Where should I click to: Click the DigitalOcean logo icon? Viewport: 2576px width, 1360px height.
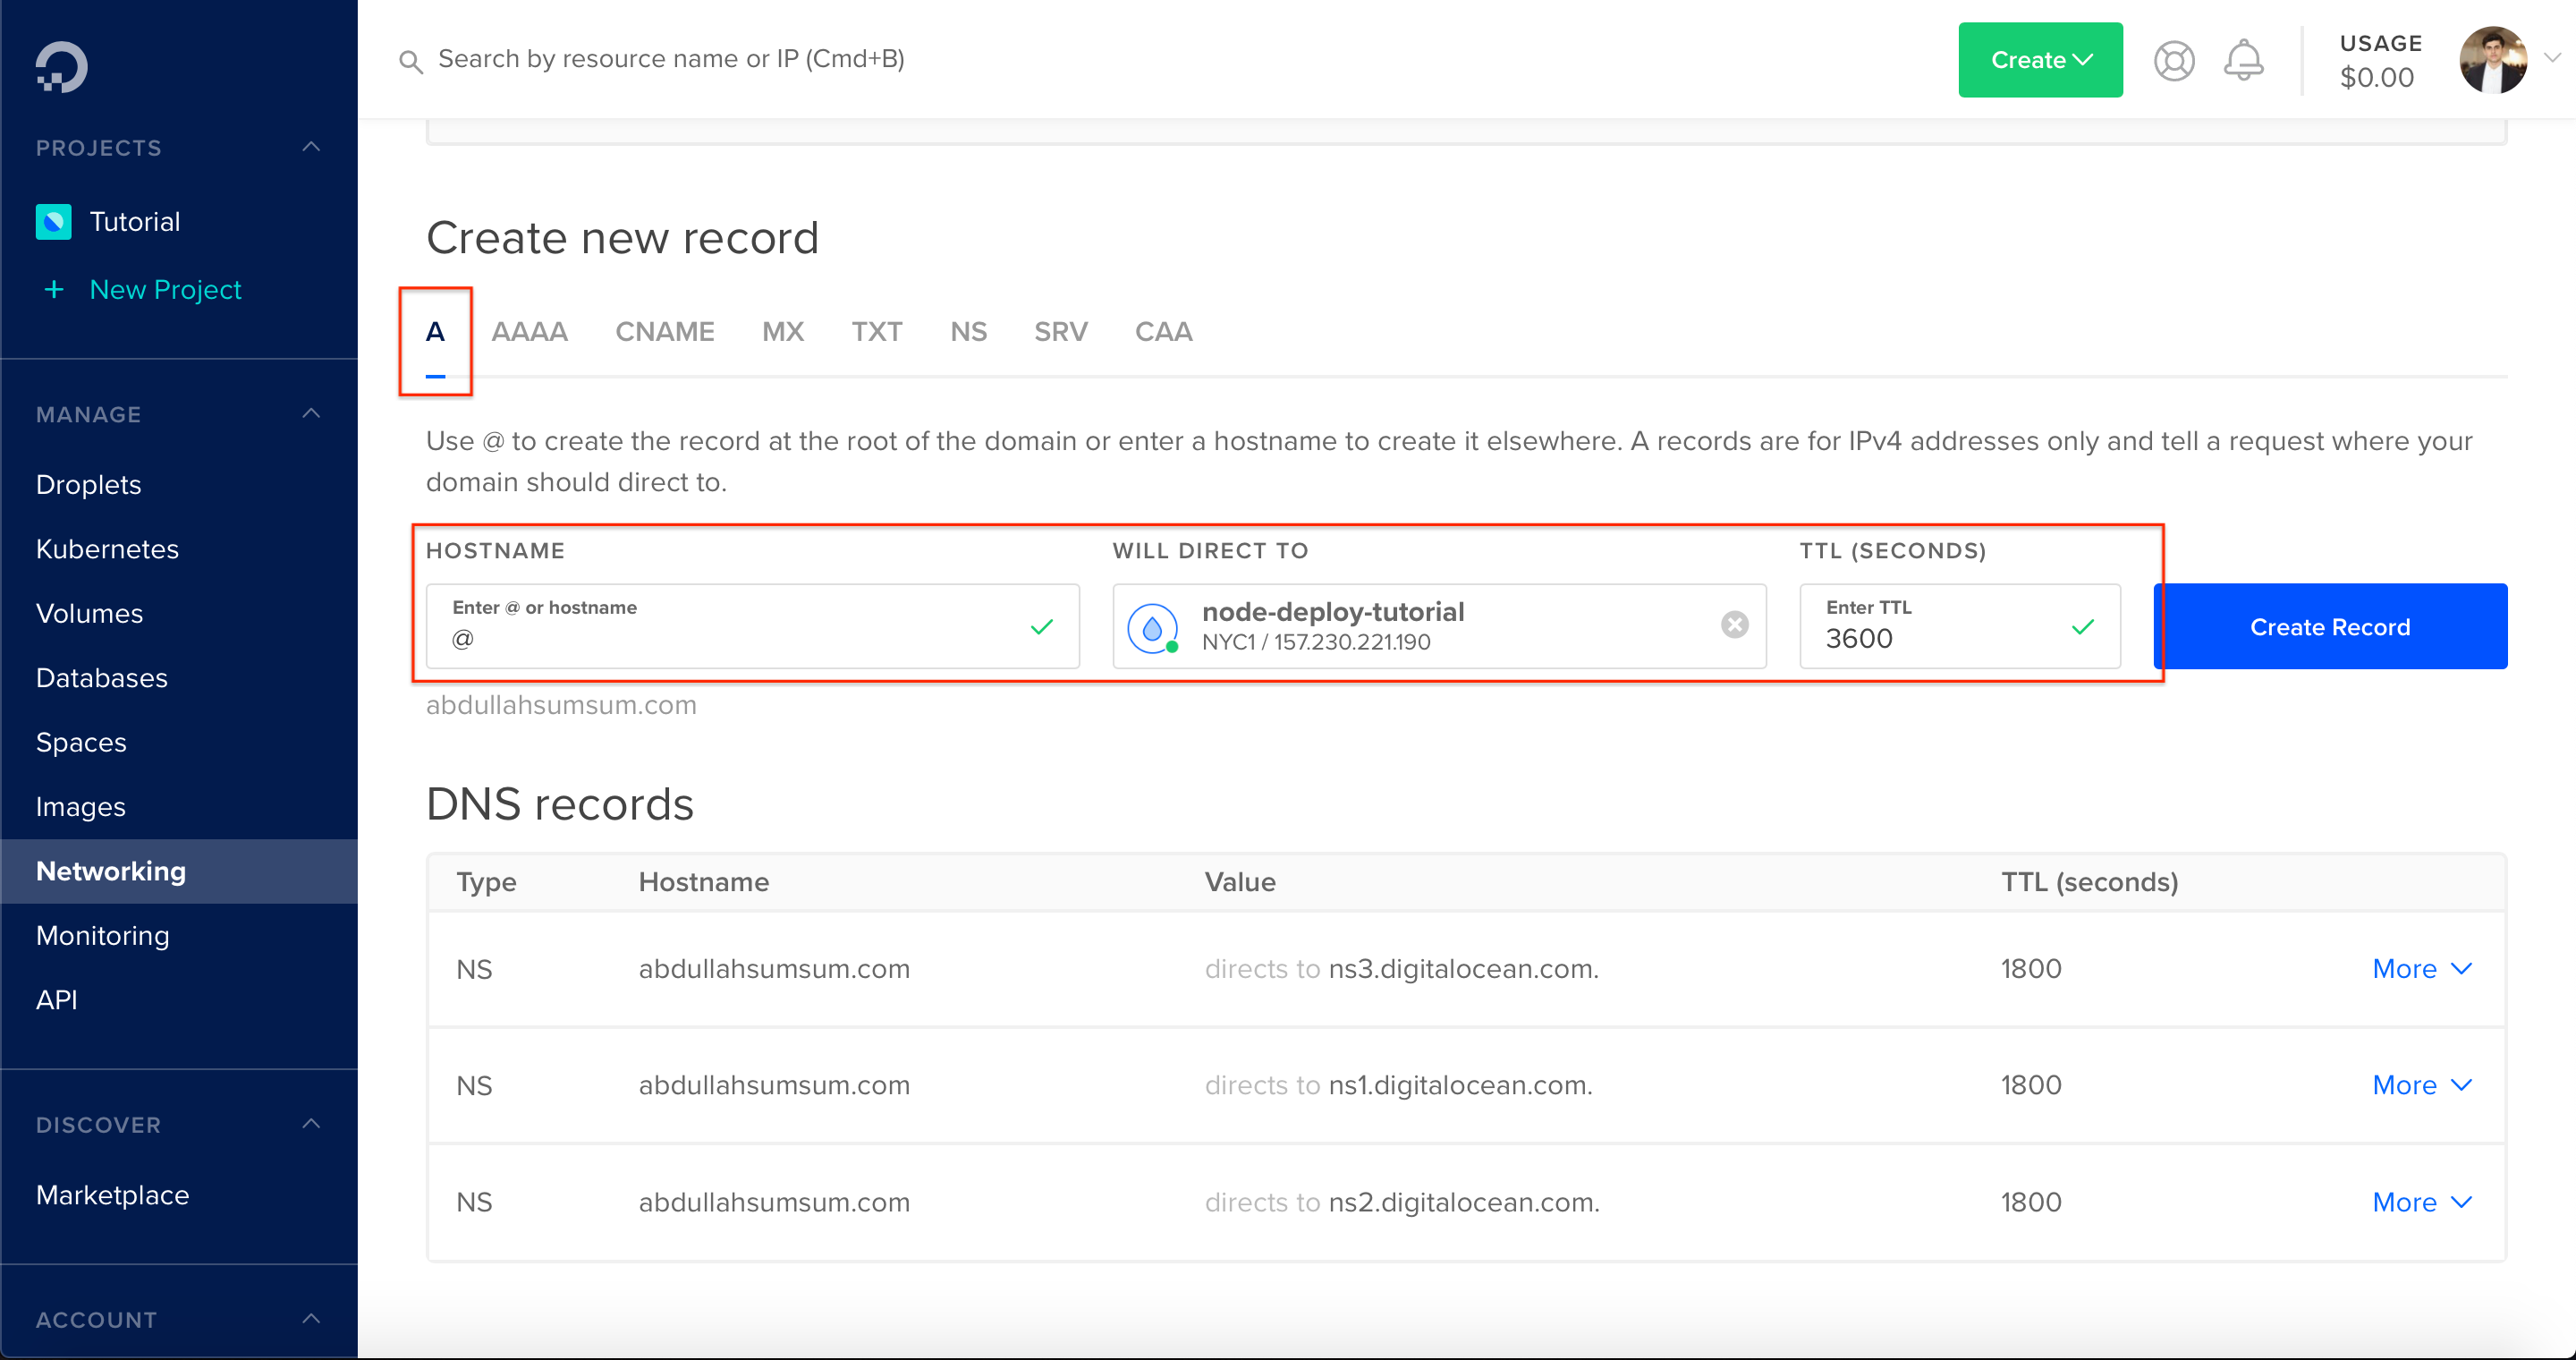pos(61,67)
